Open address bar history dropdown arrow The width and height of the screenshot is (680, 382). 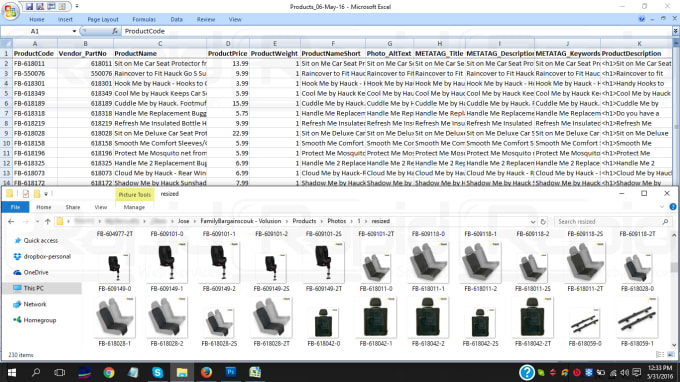[533, 222]
